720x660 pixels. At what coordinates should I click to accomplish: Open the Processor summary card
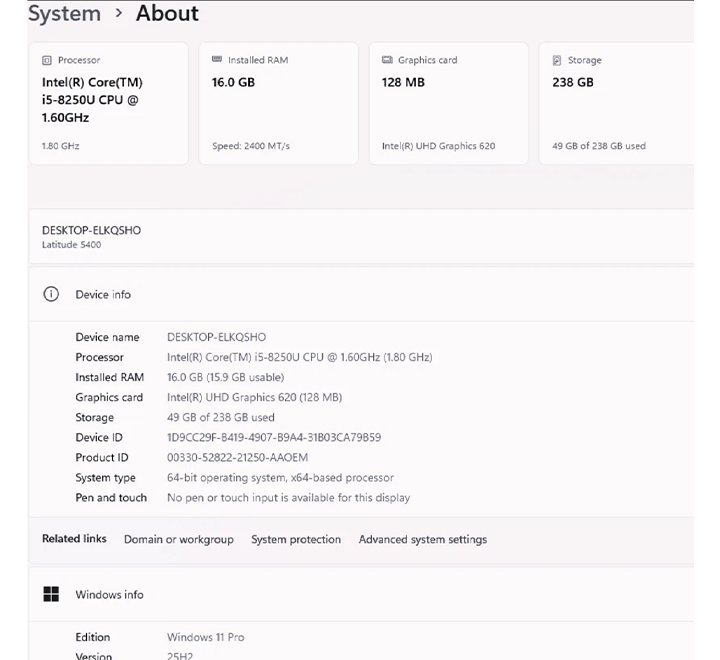point(109,103)
